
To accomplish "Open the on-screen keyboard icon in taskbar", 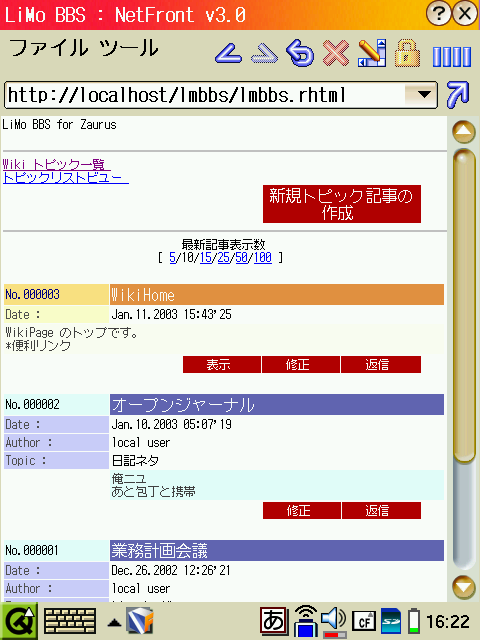I will tap(70, 621).
